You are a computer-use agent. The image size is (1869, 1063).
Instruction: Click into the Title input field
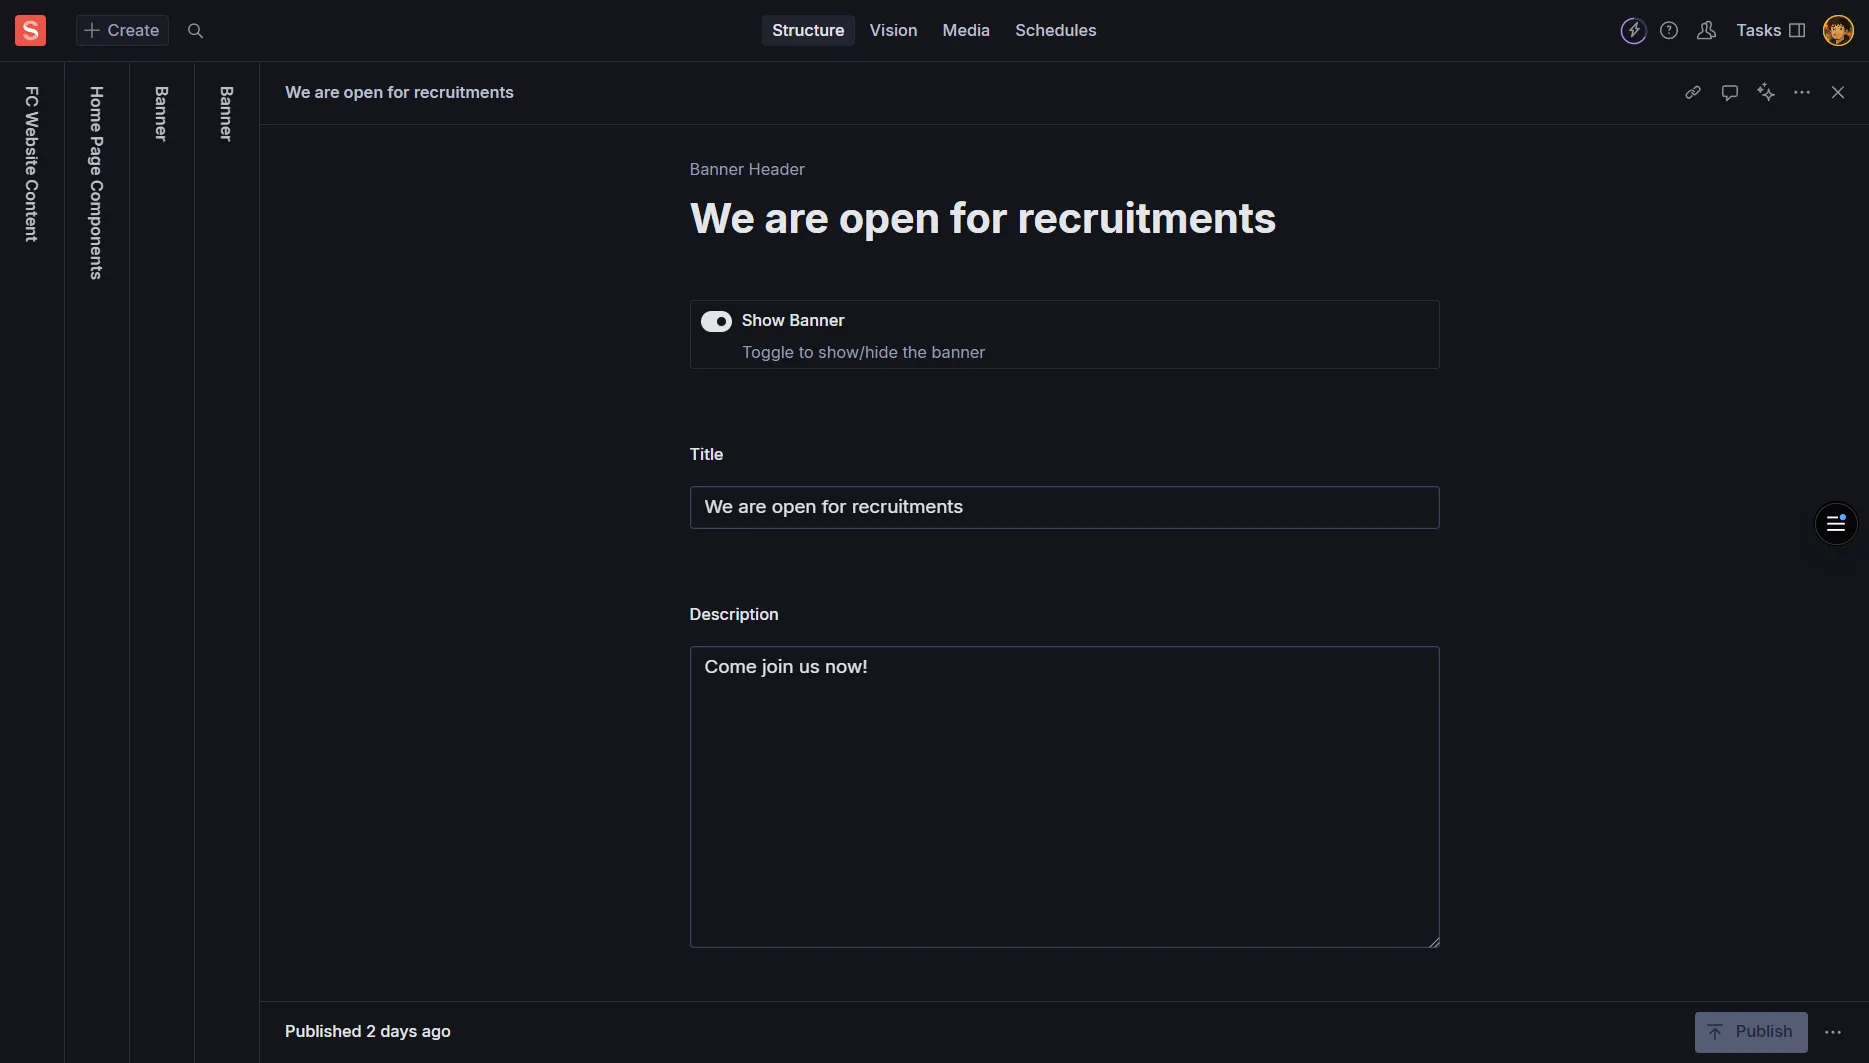[1064, 508]
